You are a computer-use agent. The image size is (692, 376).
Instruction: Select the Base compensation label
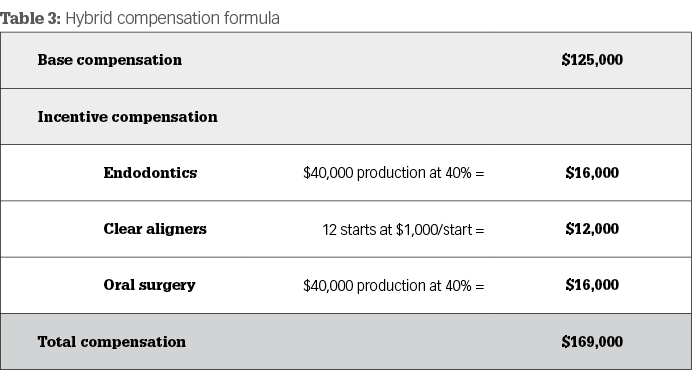pos(109,60)
